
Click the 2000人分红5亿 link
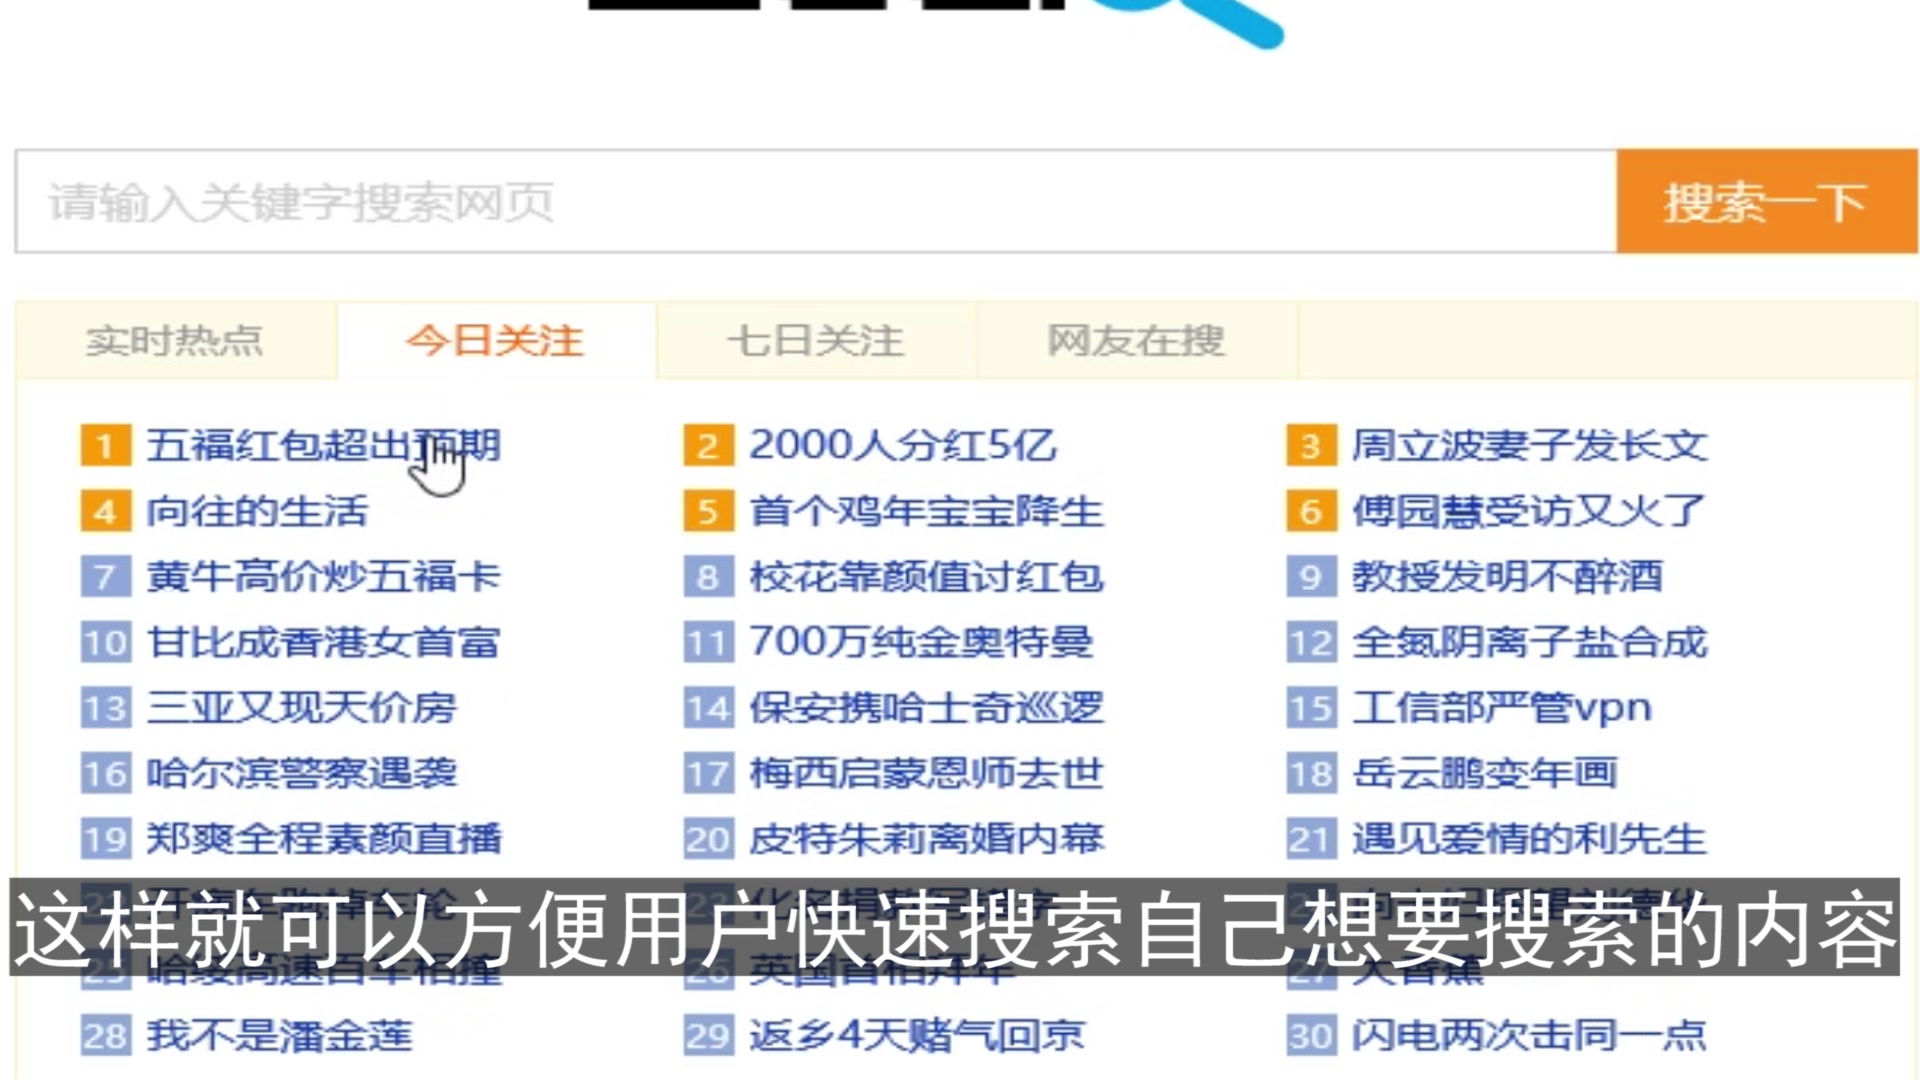(x=902, y=445)
